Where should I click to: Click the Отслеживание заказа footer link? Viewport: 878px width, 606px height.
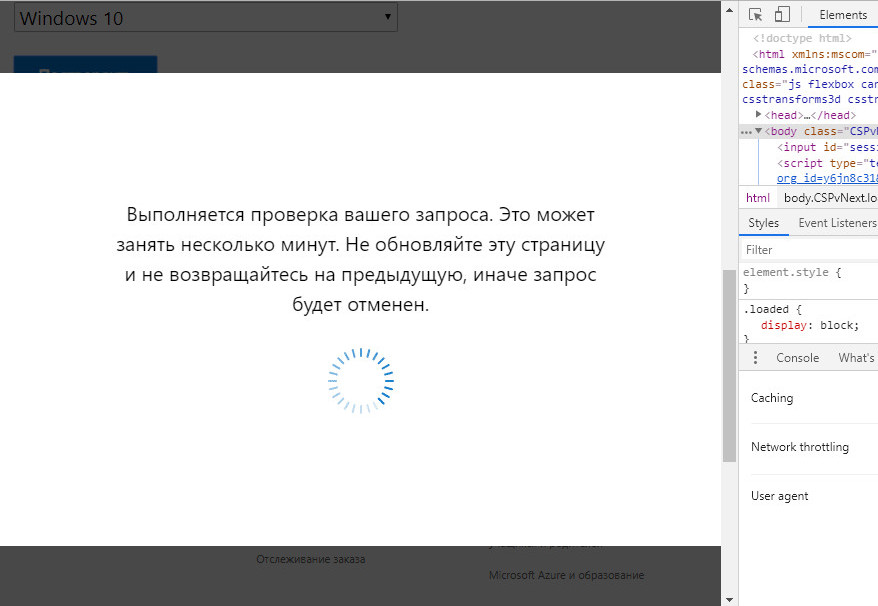pyautogui.click(x=311, y=559)
